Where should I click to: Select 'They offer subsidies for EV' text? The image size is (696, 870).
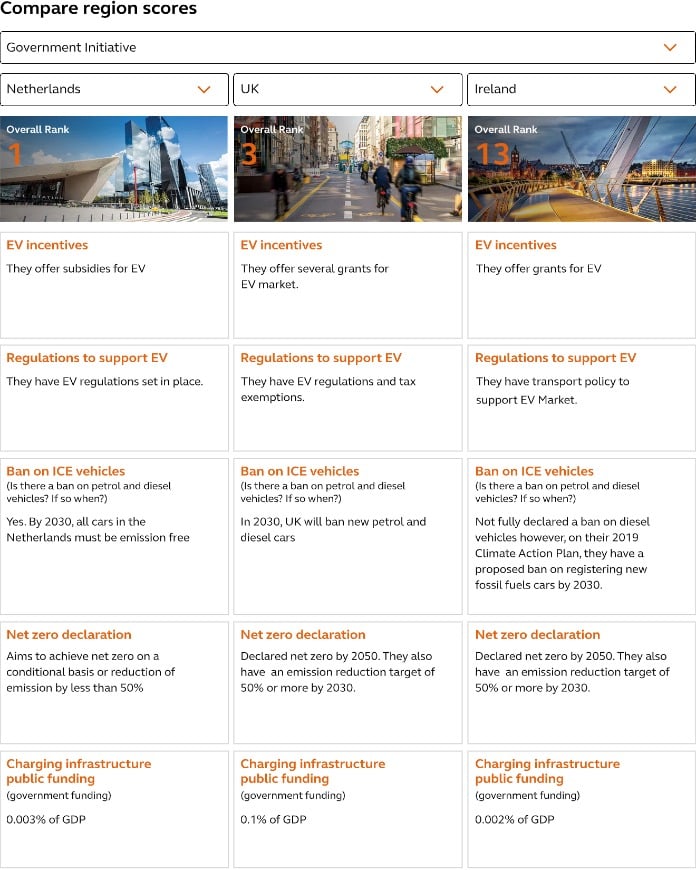76,269
